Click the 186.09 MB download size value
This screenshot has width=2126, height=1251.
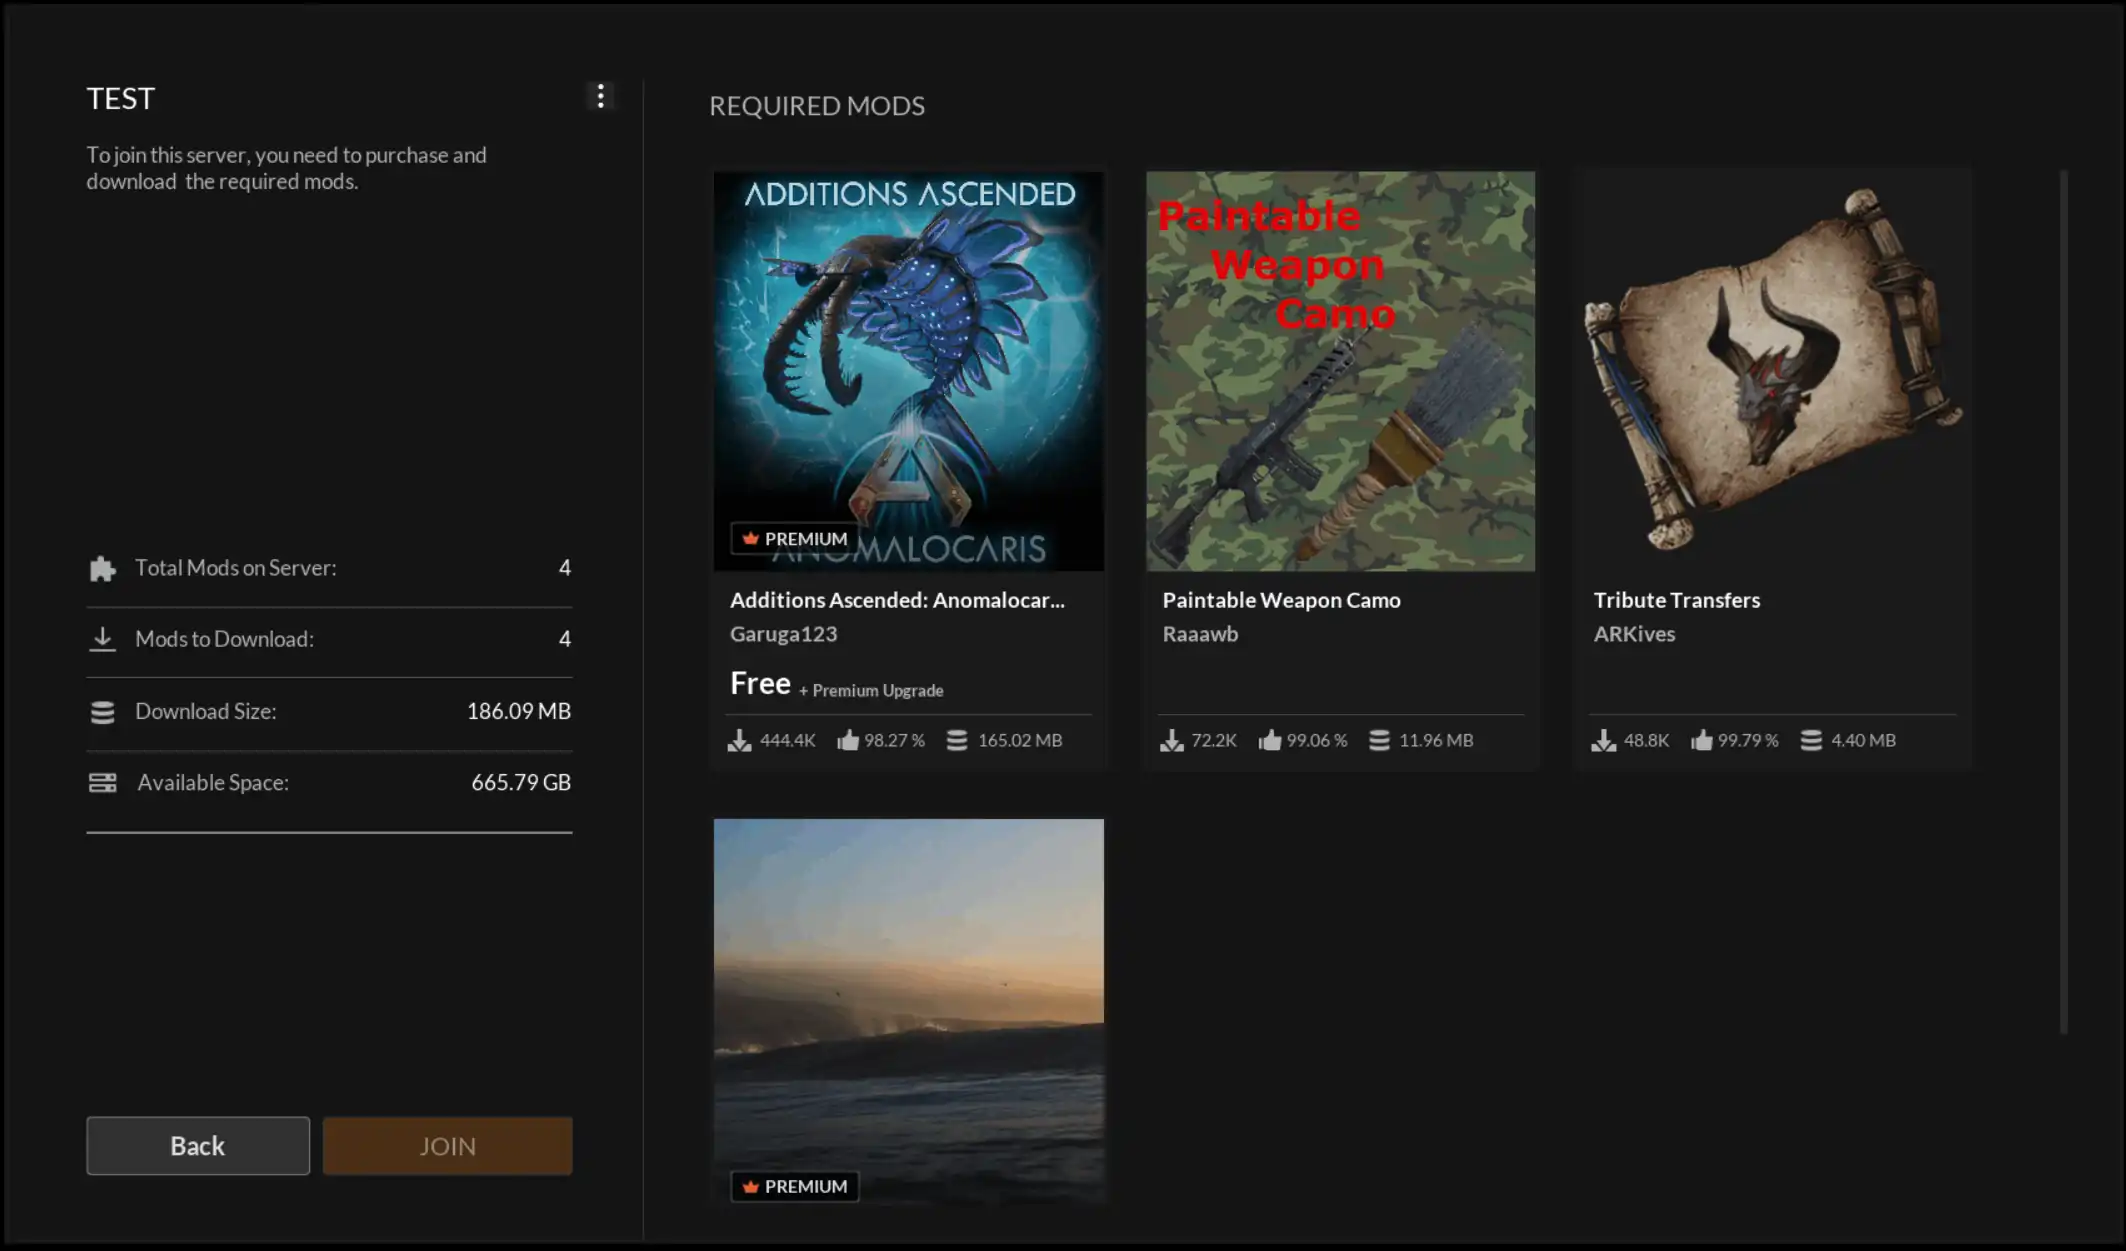coord(518,711)
